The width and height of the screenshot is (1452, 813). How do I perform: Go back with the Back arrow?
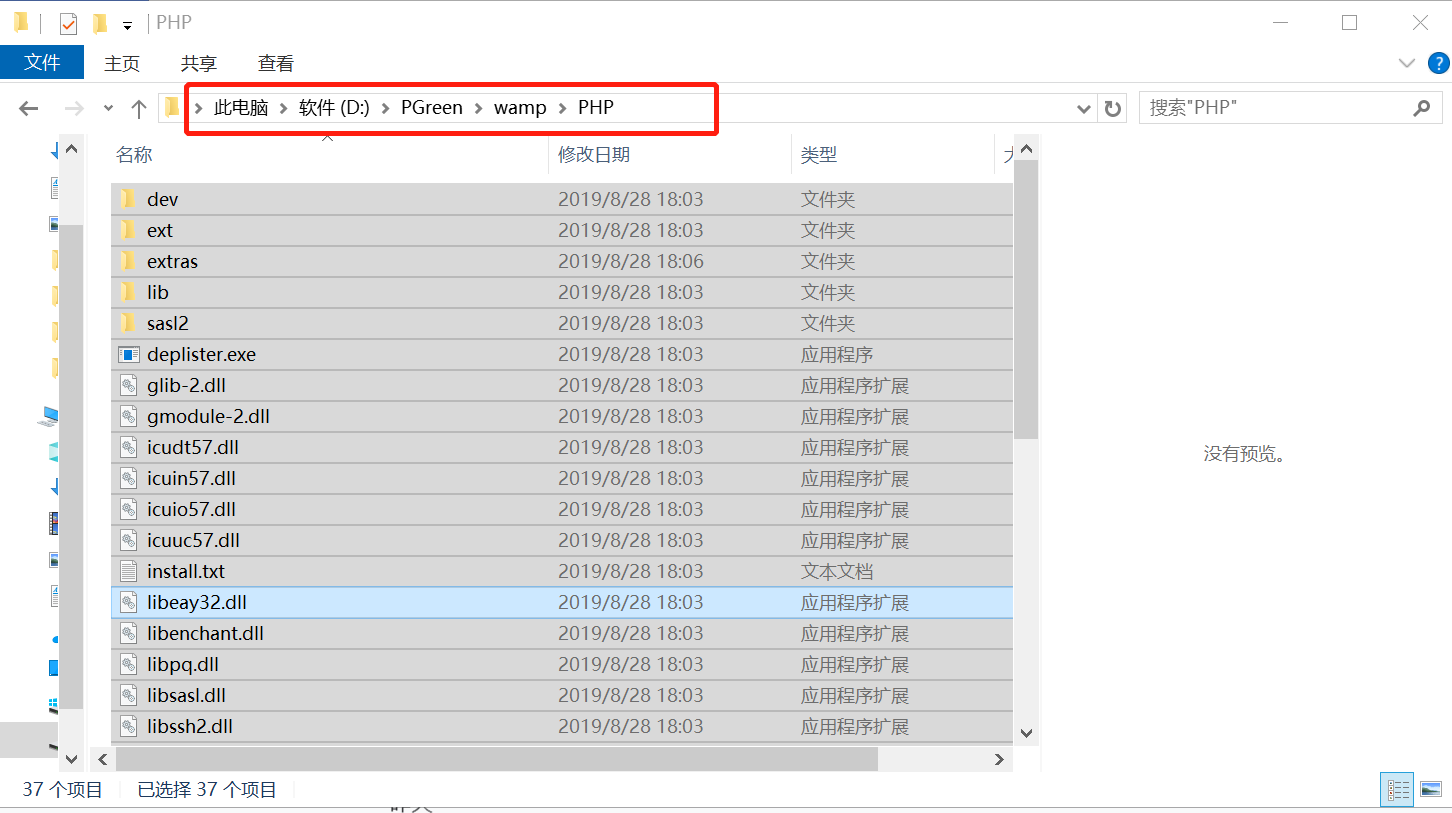28,109
